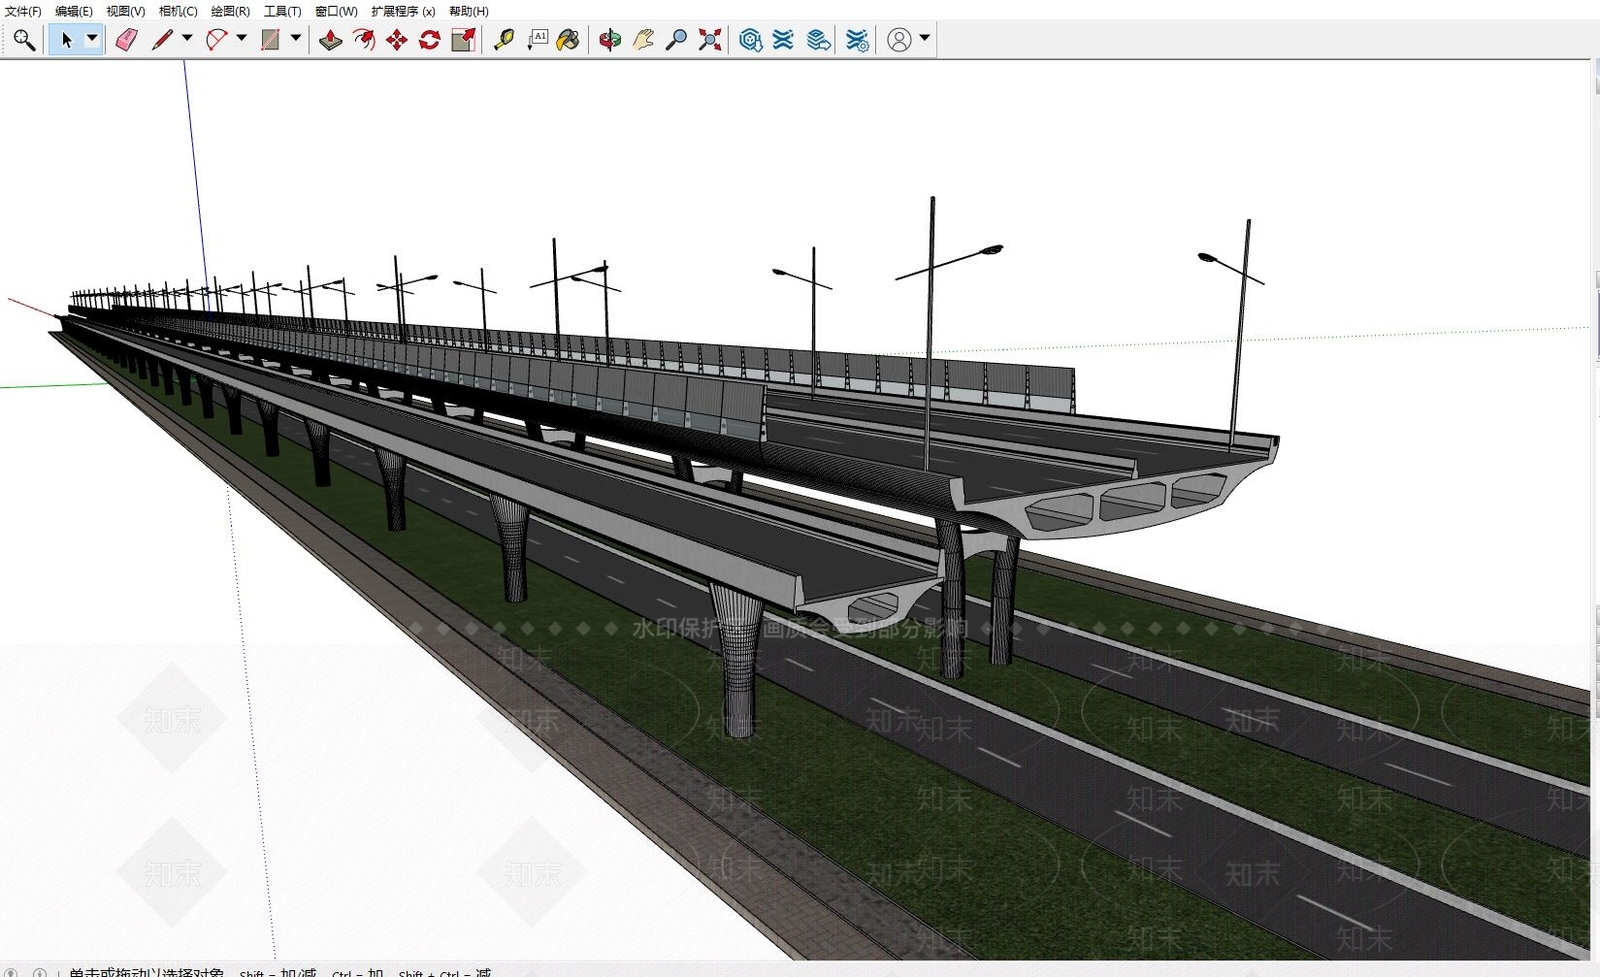
Task: Expand the Arc tool dropdown arrow
Action: click(241, 39)
